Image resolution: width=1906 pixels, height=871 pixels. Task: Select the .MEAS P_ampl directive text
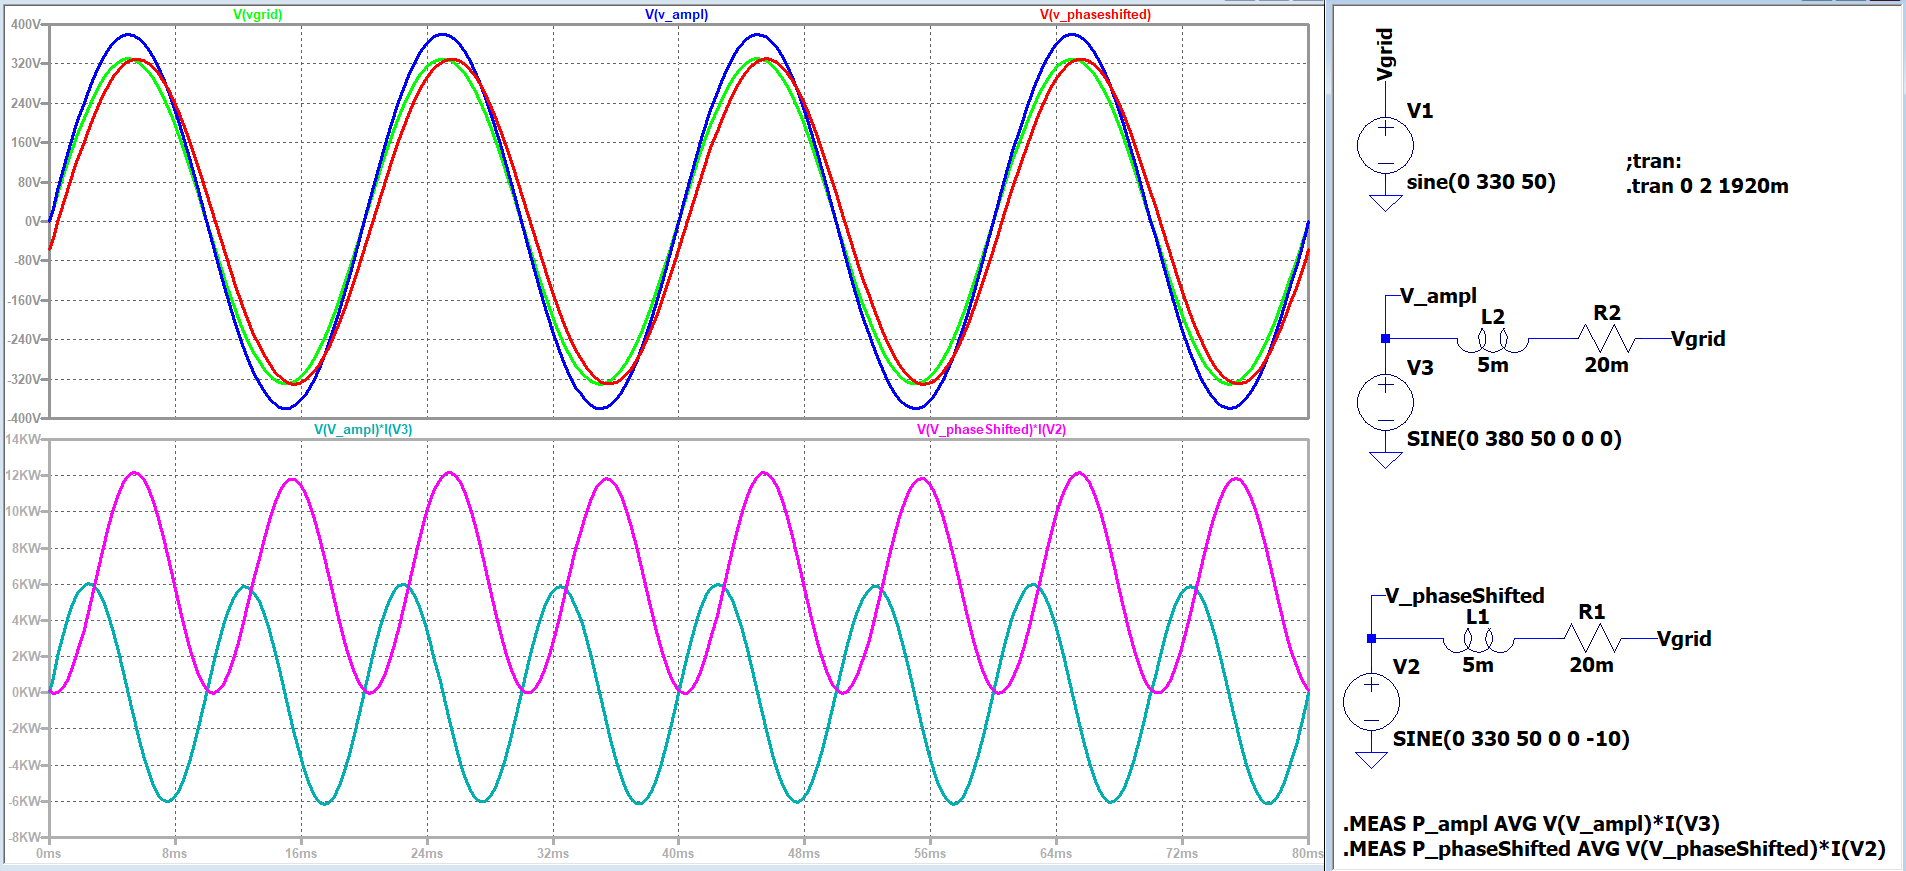[1531, 824]
